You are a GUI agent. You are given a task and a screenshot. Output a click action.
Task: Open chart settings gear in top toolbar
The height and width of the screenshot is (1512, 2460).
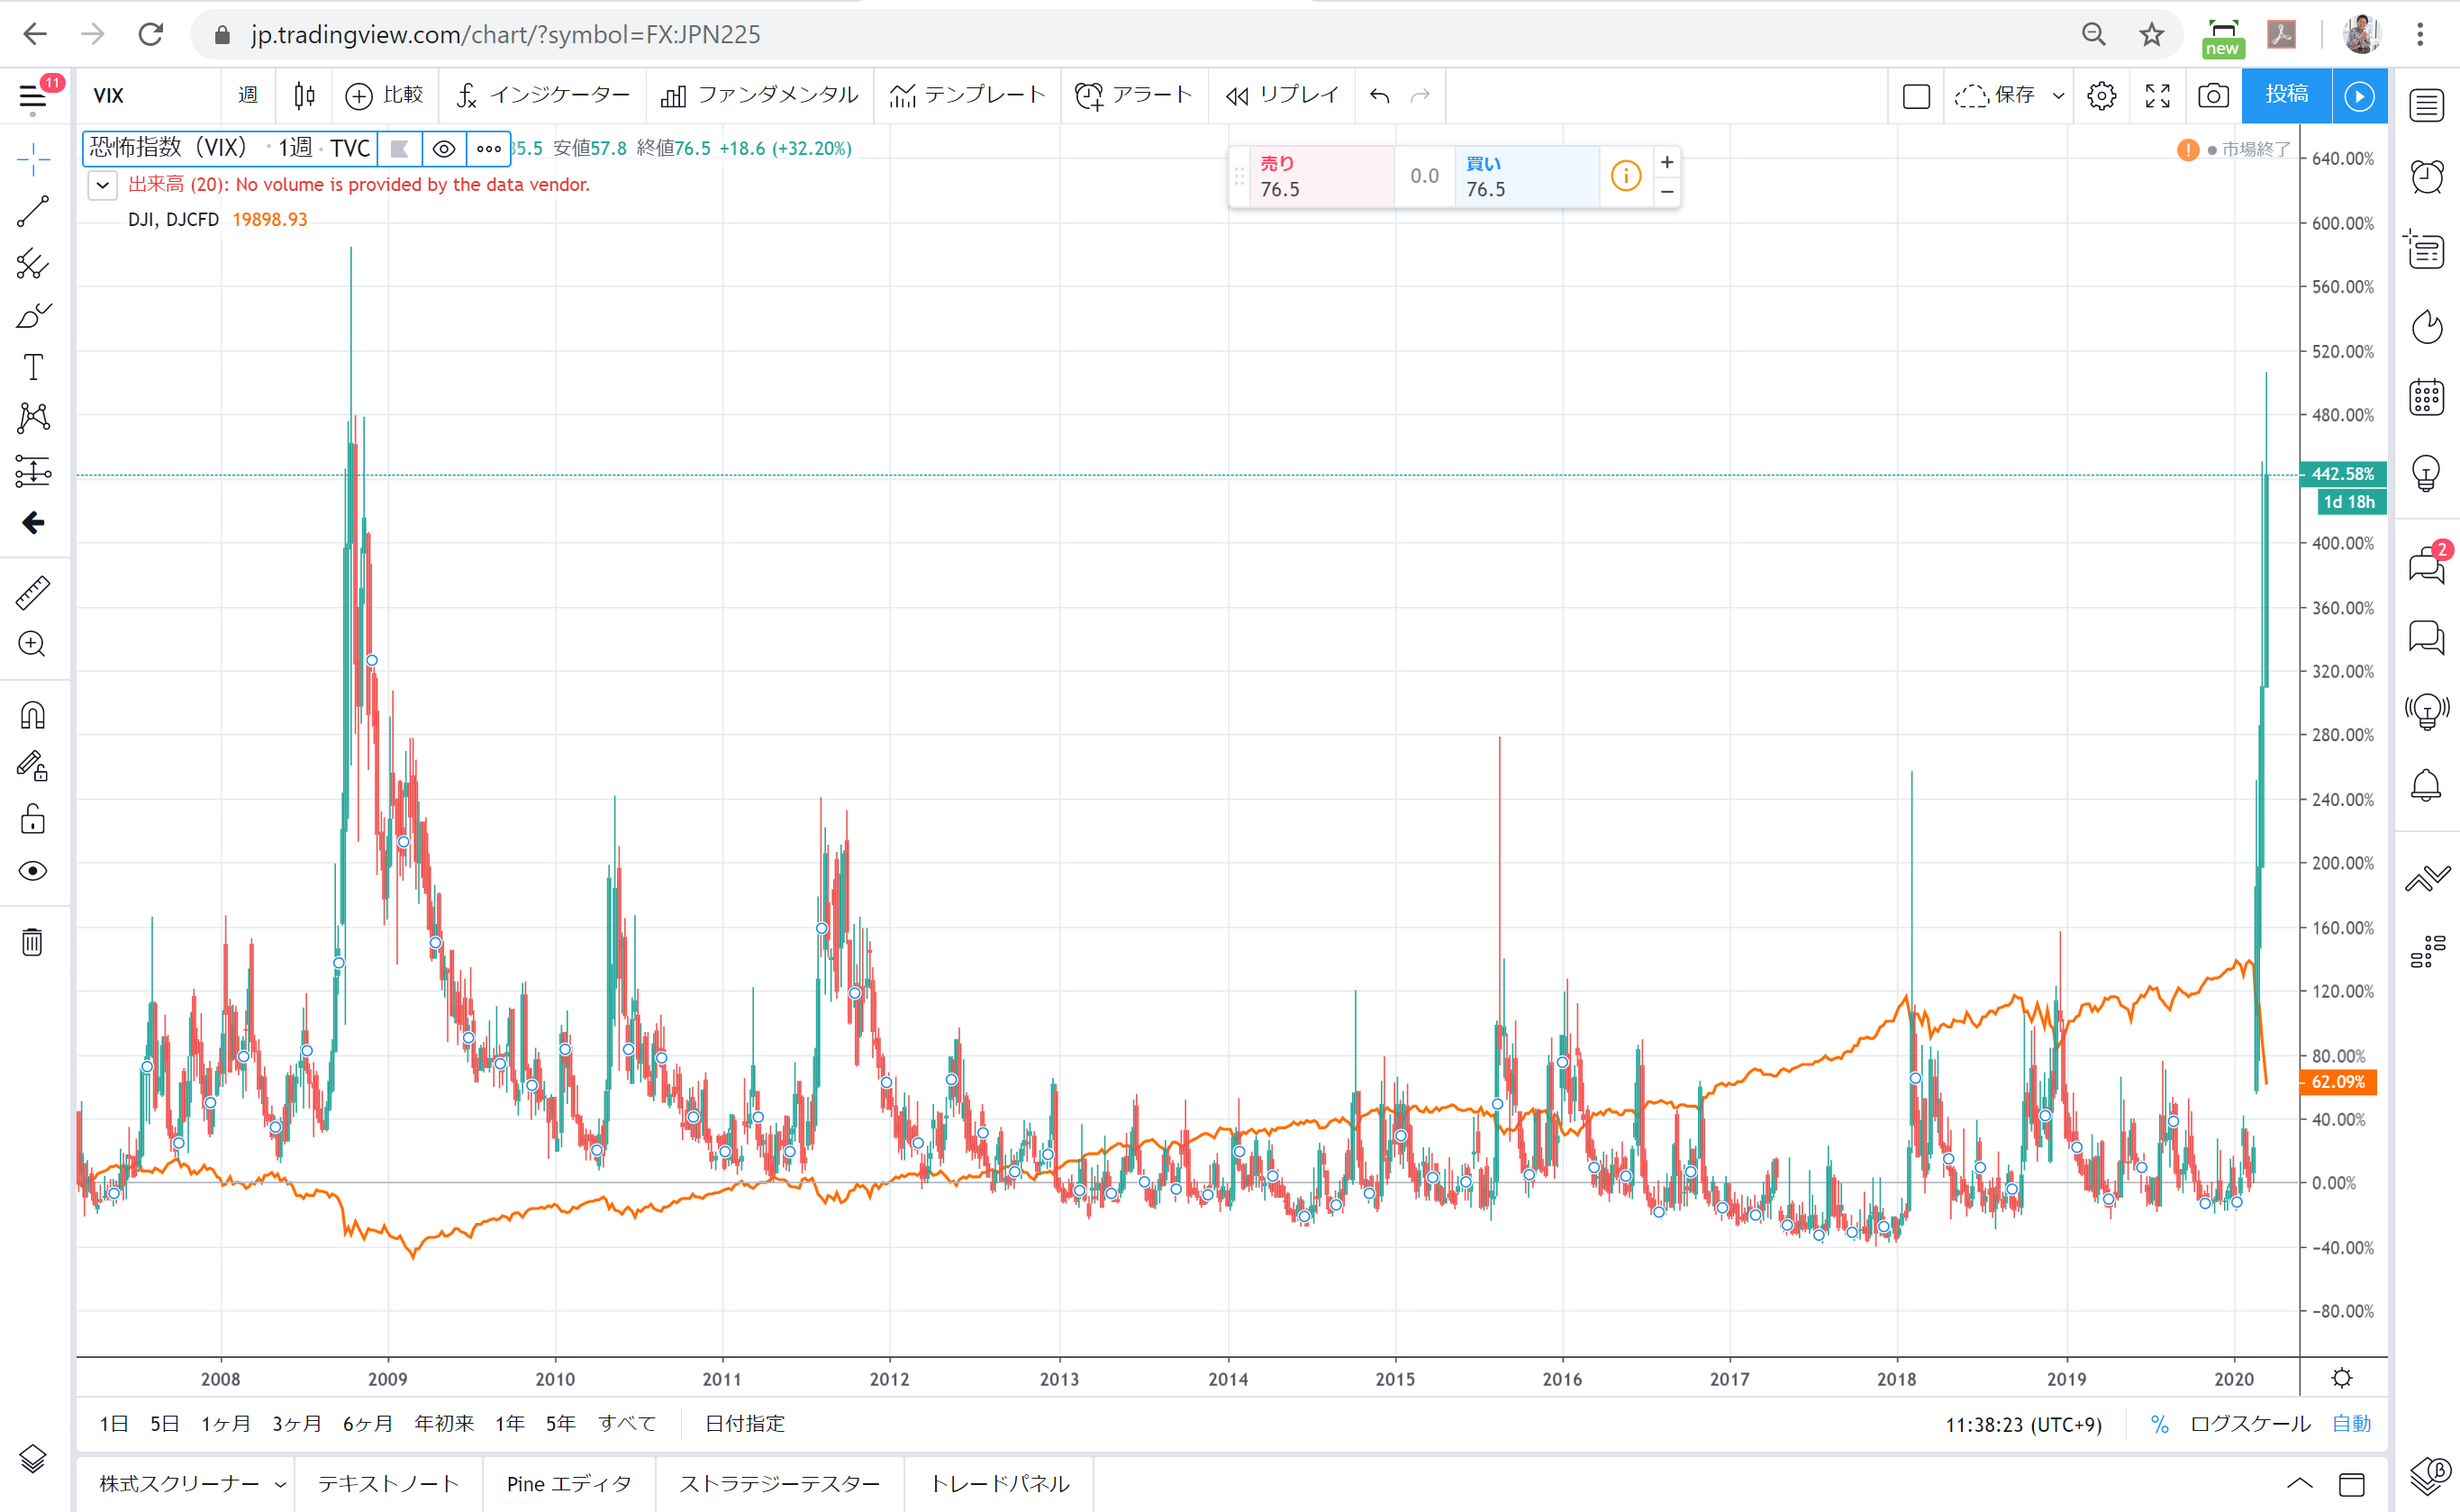2101,96
